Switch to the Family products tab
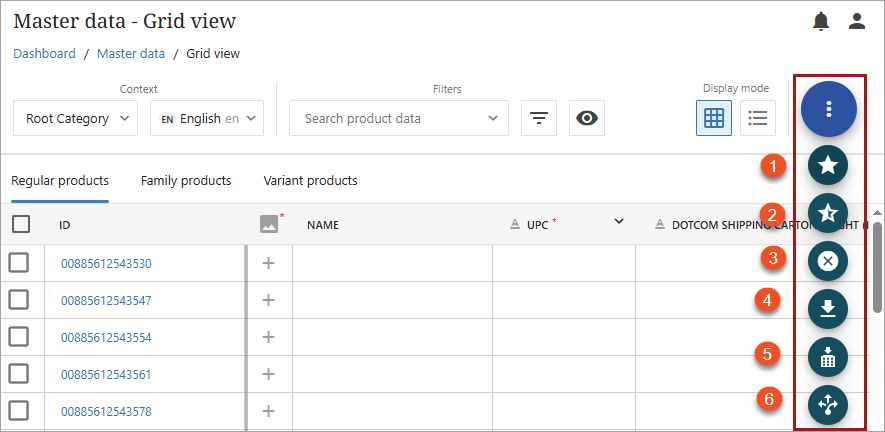Image resolution: width=885 pixels, height=432 pixels. 186,181
